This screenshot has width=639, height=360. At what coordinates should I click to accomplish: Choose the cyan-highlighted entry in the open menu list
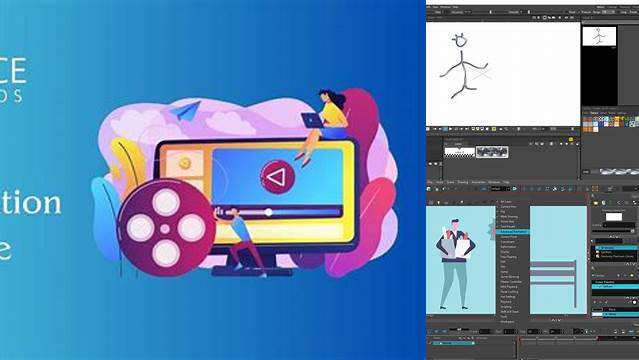tap(513, 232)
